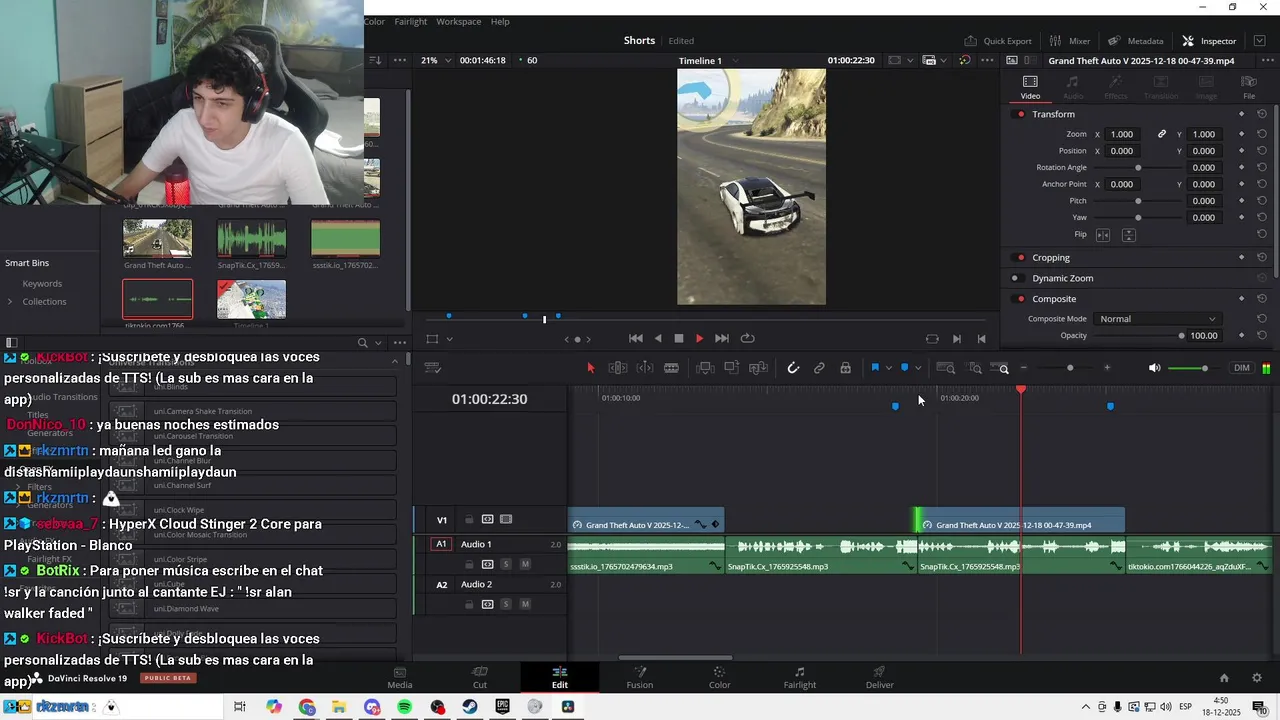
Task: Open the Mixer panel button
Action: 1069,41
